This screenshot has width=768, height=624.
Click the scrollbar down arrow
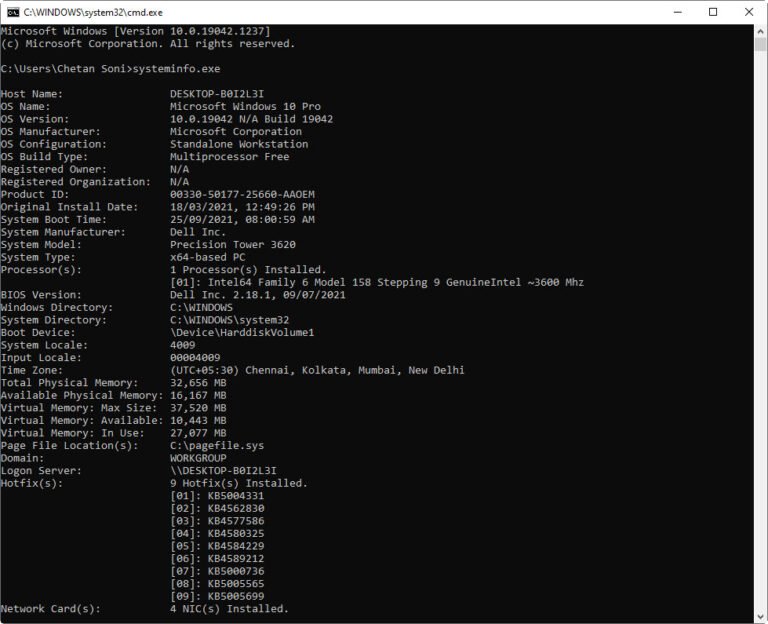(x=760, y=617)
